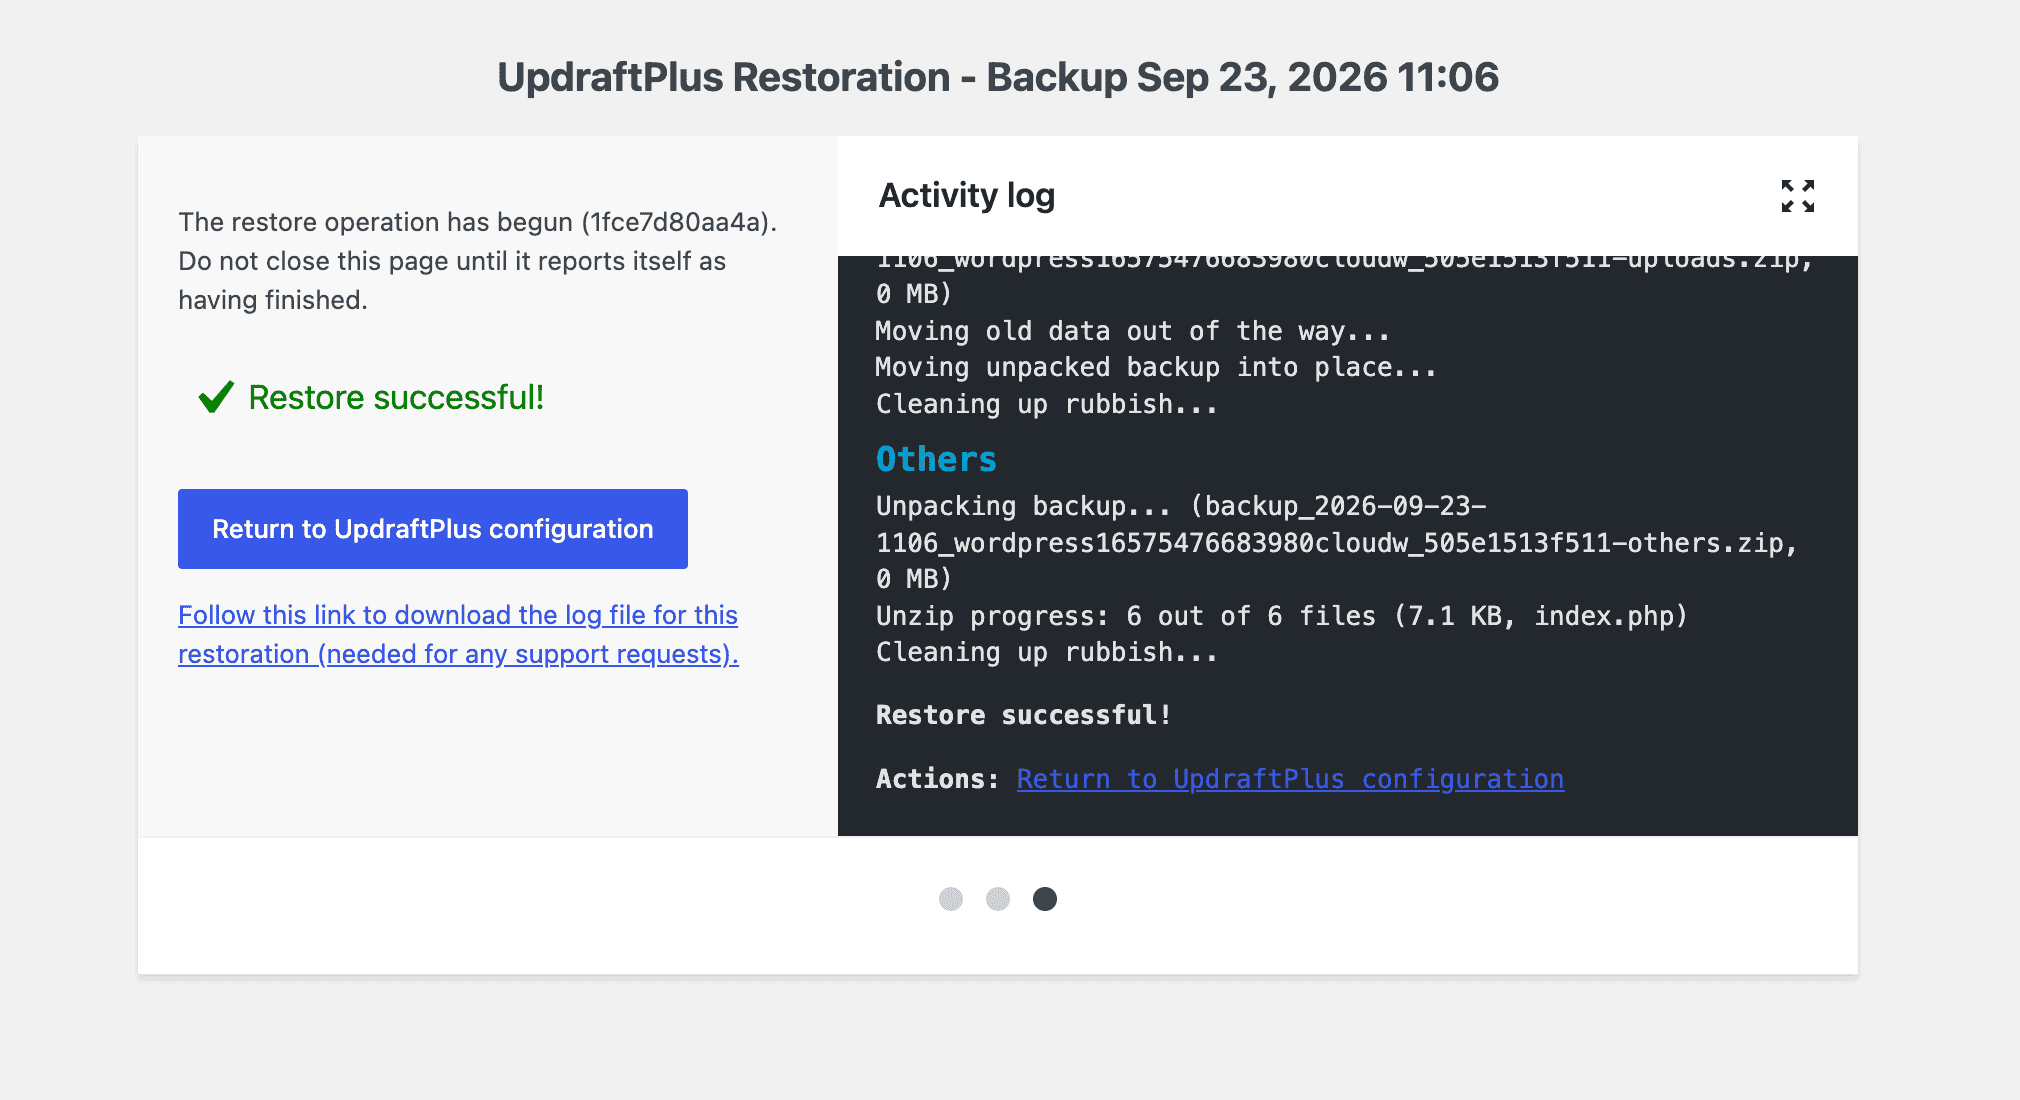Click the restore operation has begun text

point(478,261)
